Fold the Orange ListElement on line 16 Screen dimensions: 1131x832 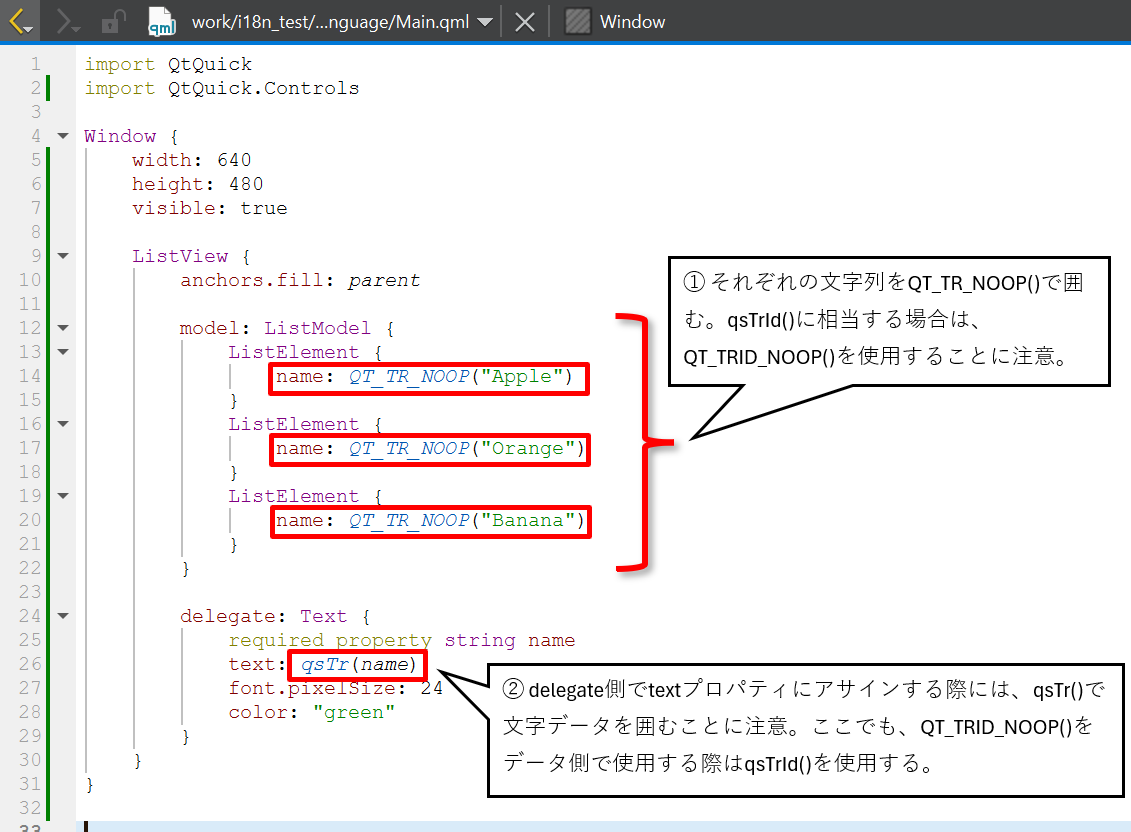(x=63, y=424)
